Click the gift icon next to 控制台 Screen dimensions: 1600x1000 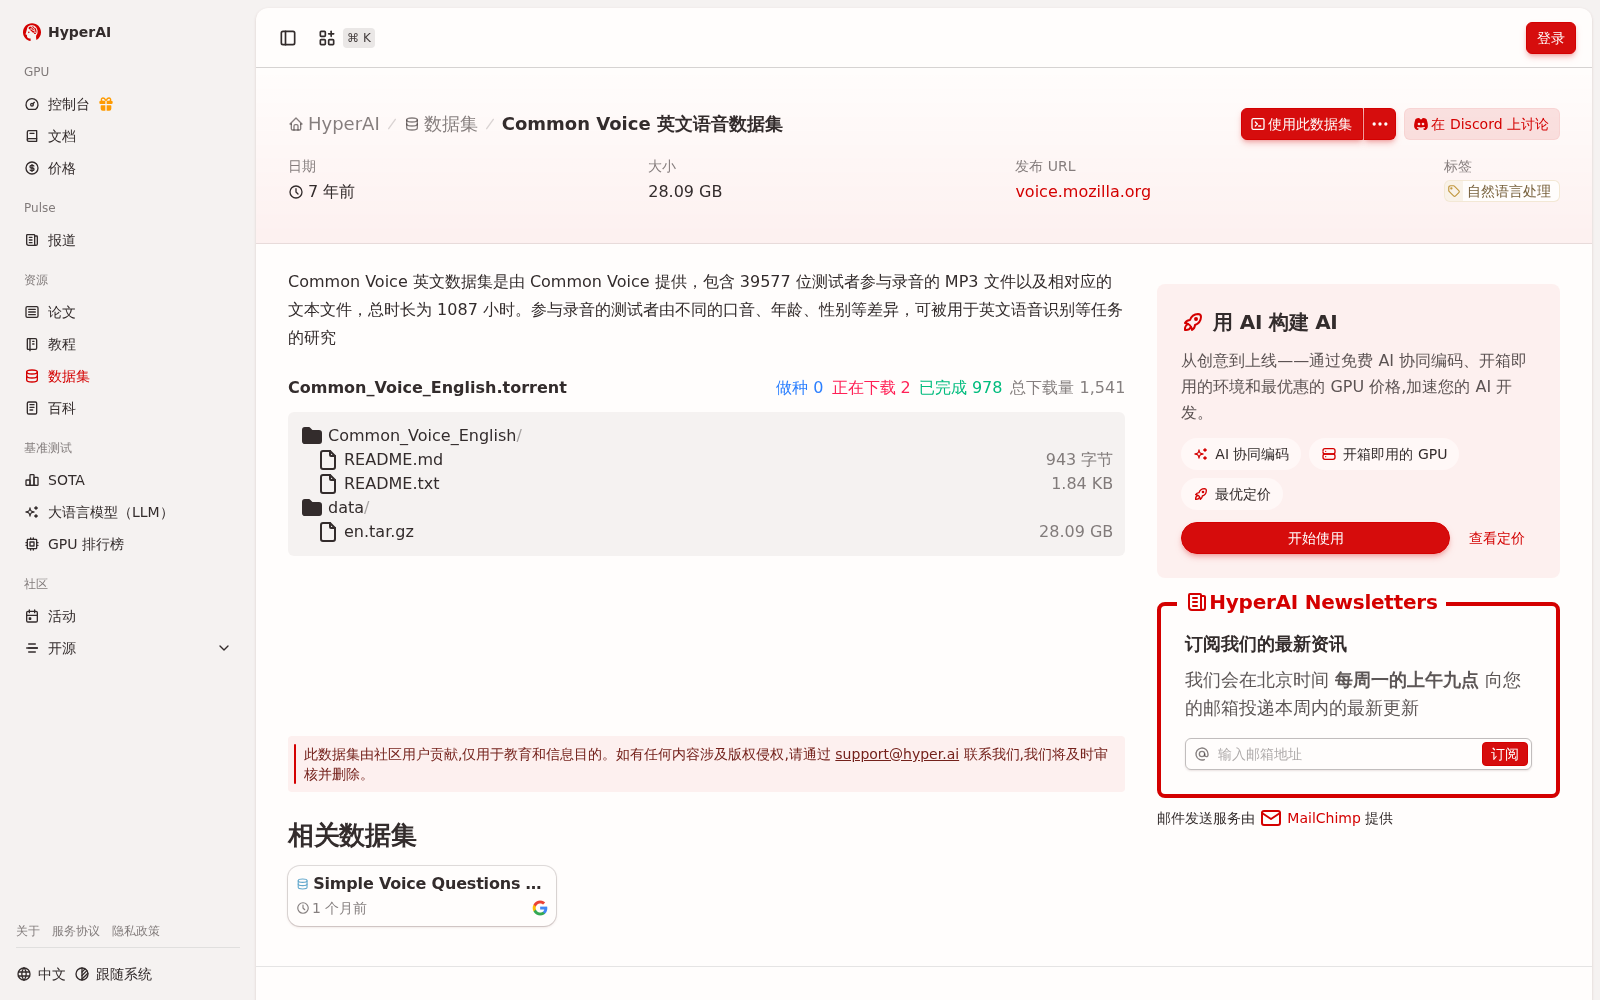tap(106, 104)
